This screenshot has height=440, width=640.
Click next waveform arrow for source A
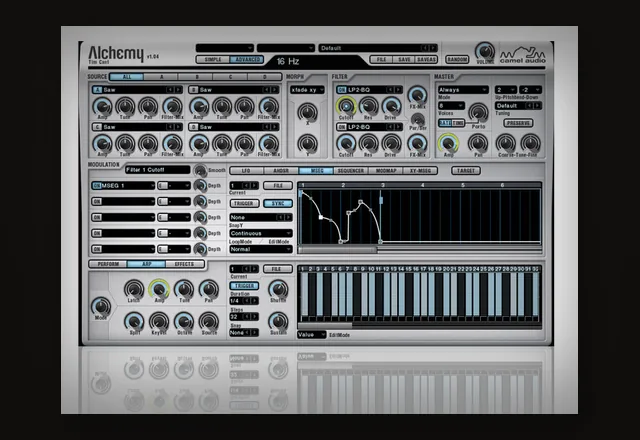coord(178,90)
